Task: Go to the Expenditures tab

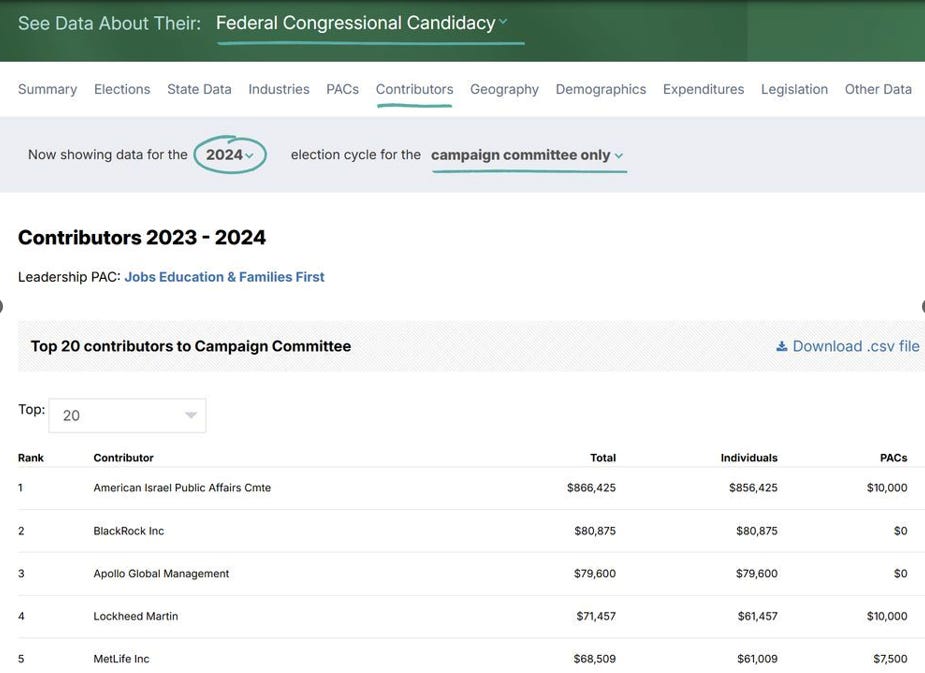Action: point(703,89)
